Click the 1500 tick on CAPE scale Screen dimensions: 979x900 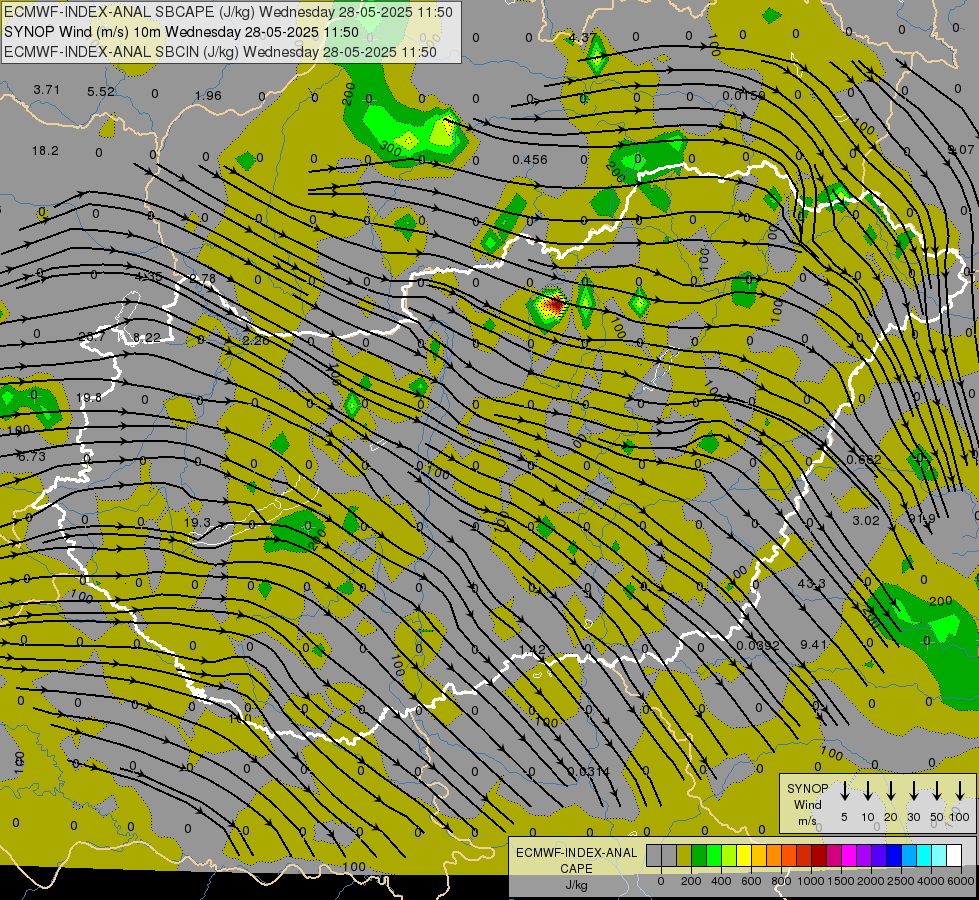(841, 881)
